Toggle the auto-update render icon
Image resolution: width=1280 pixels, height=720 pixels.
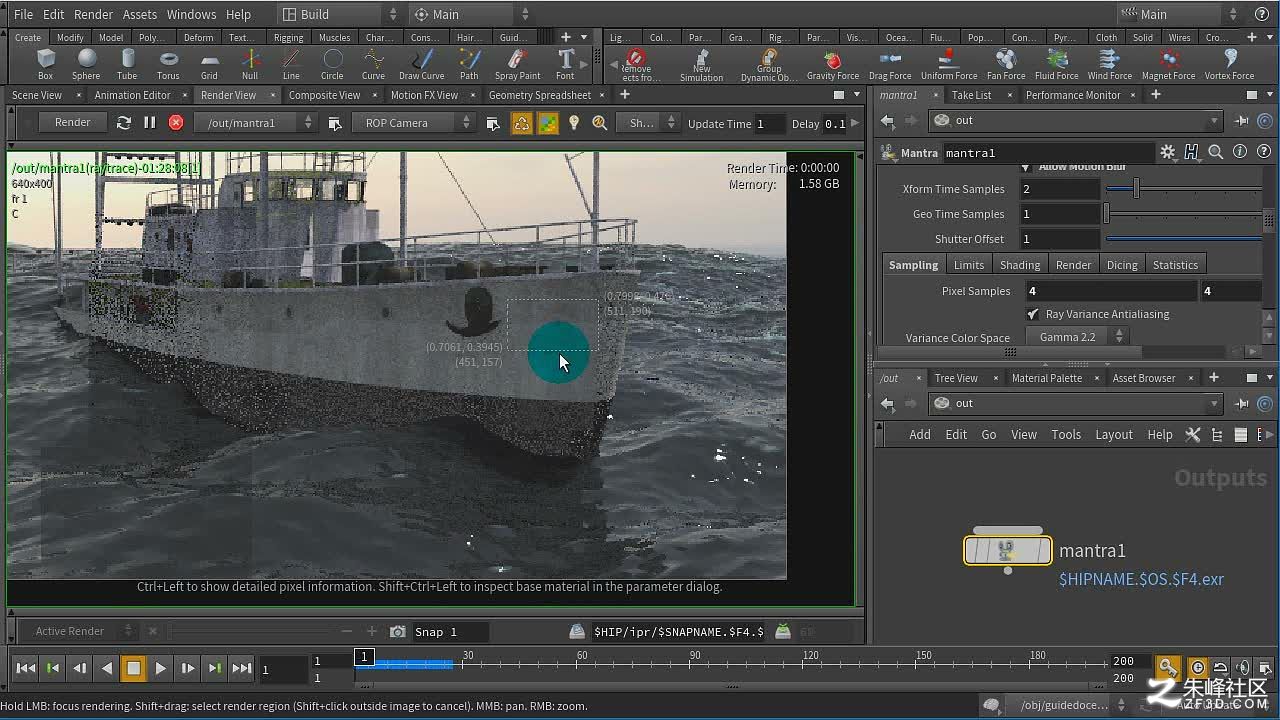click(x=521, y=123)
